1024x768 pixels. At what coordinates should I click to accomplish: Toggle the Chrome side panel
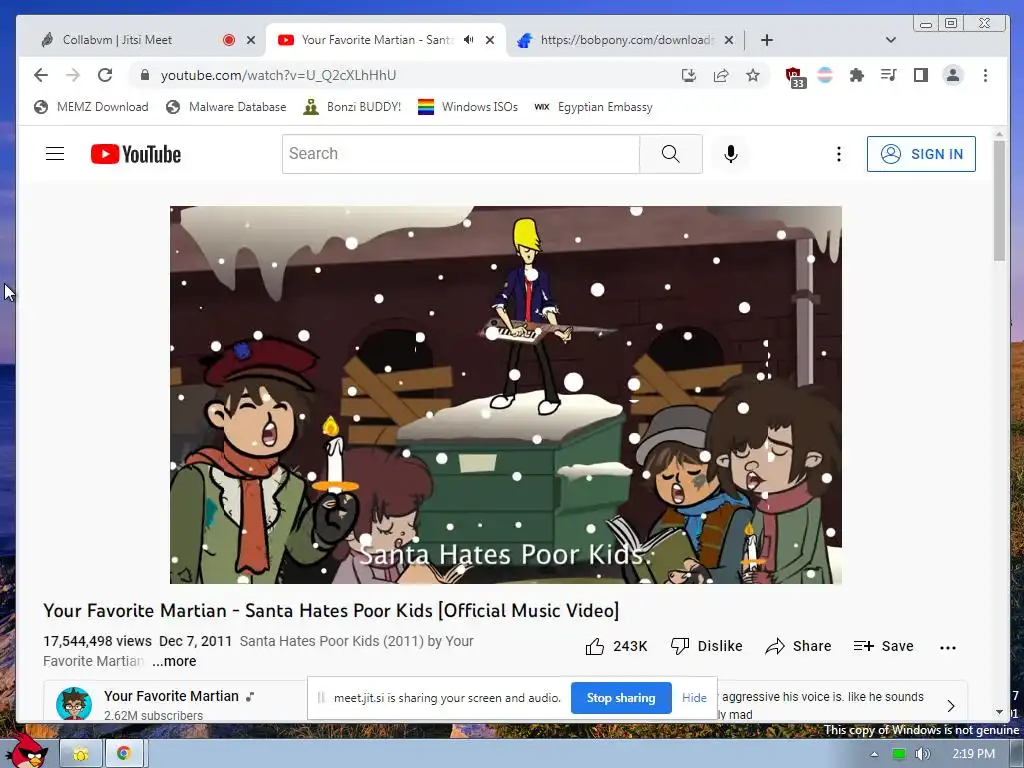921,75
